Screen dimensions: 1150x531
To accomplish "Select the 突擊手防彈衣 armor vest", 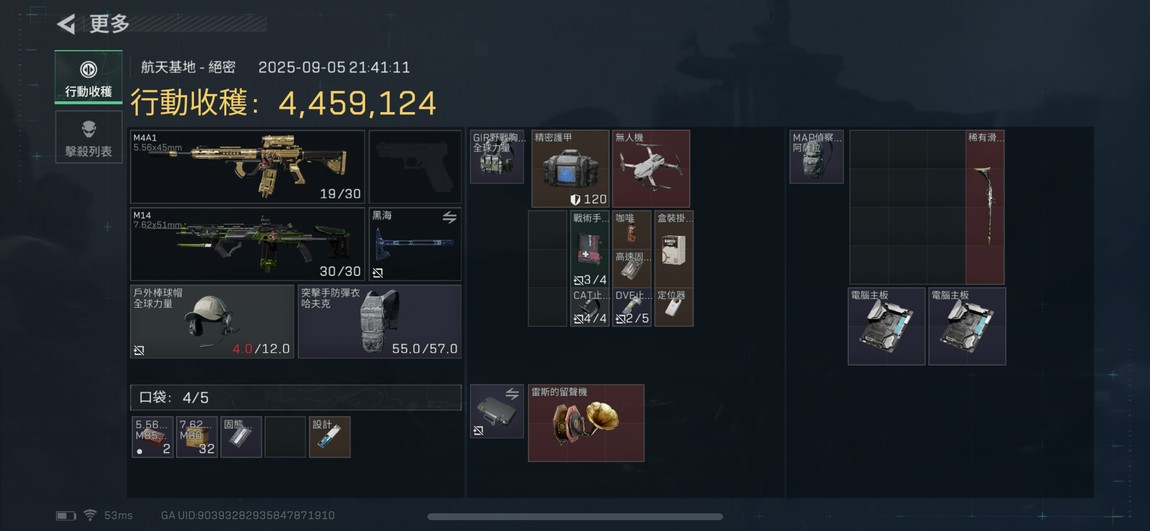I will 380,321.
